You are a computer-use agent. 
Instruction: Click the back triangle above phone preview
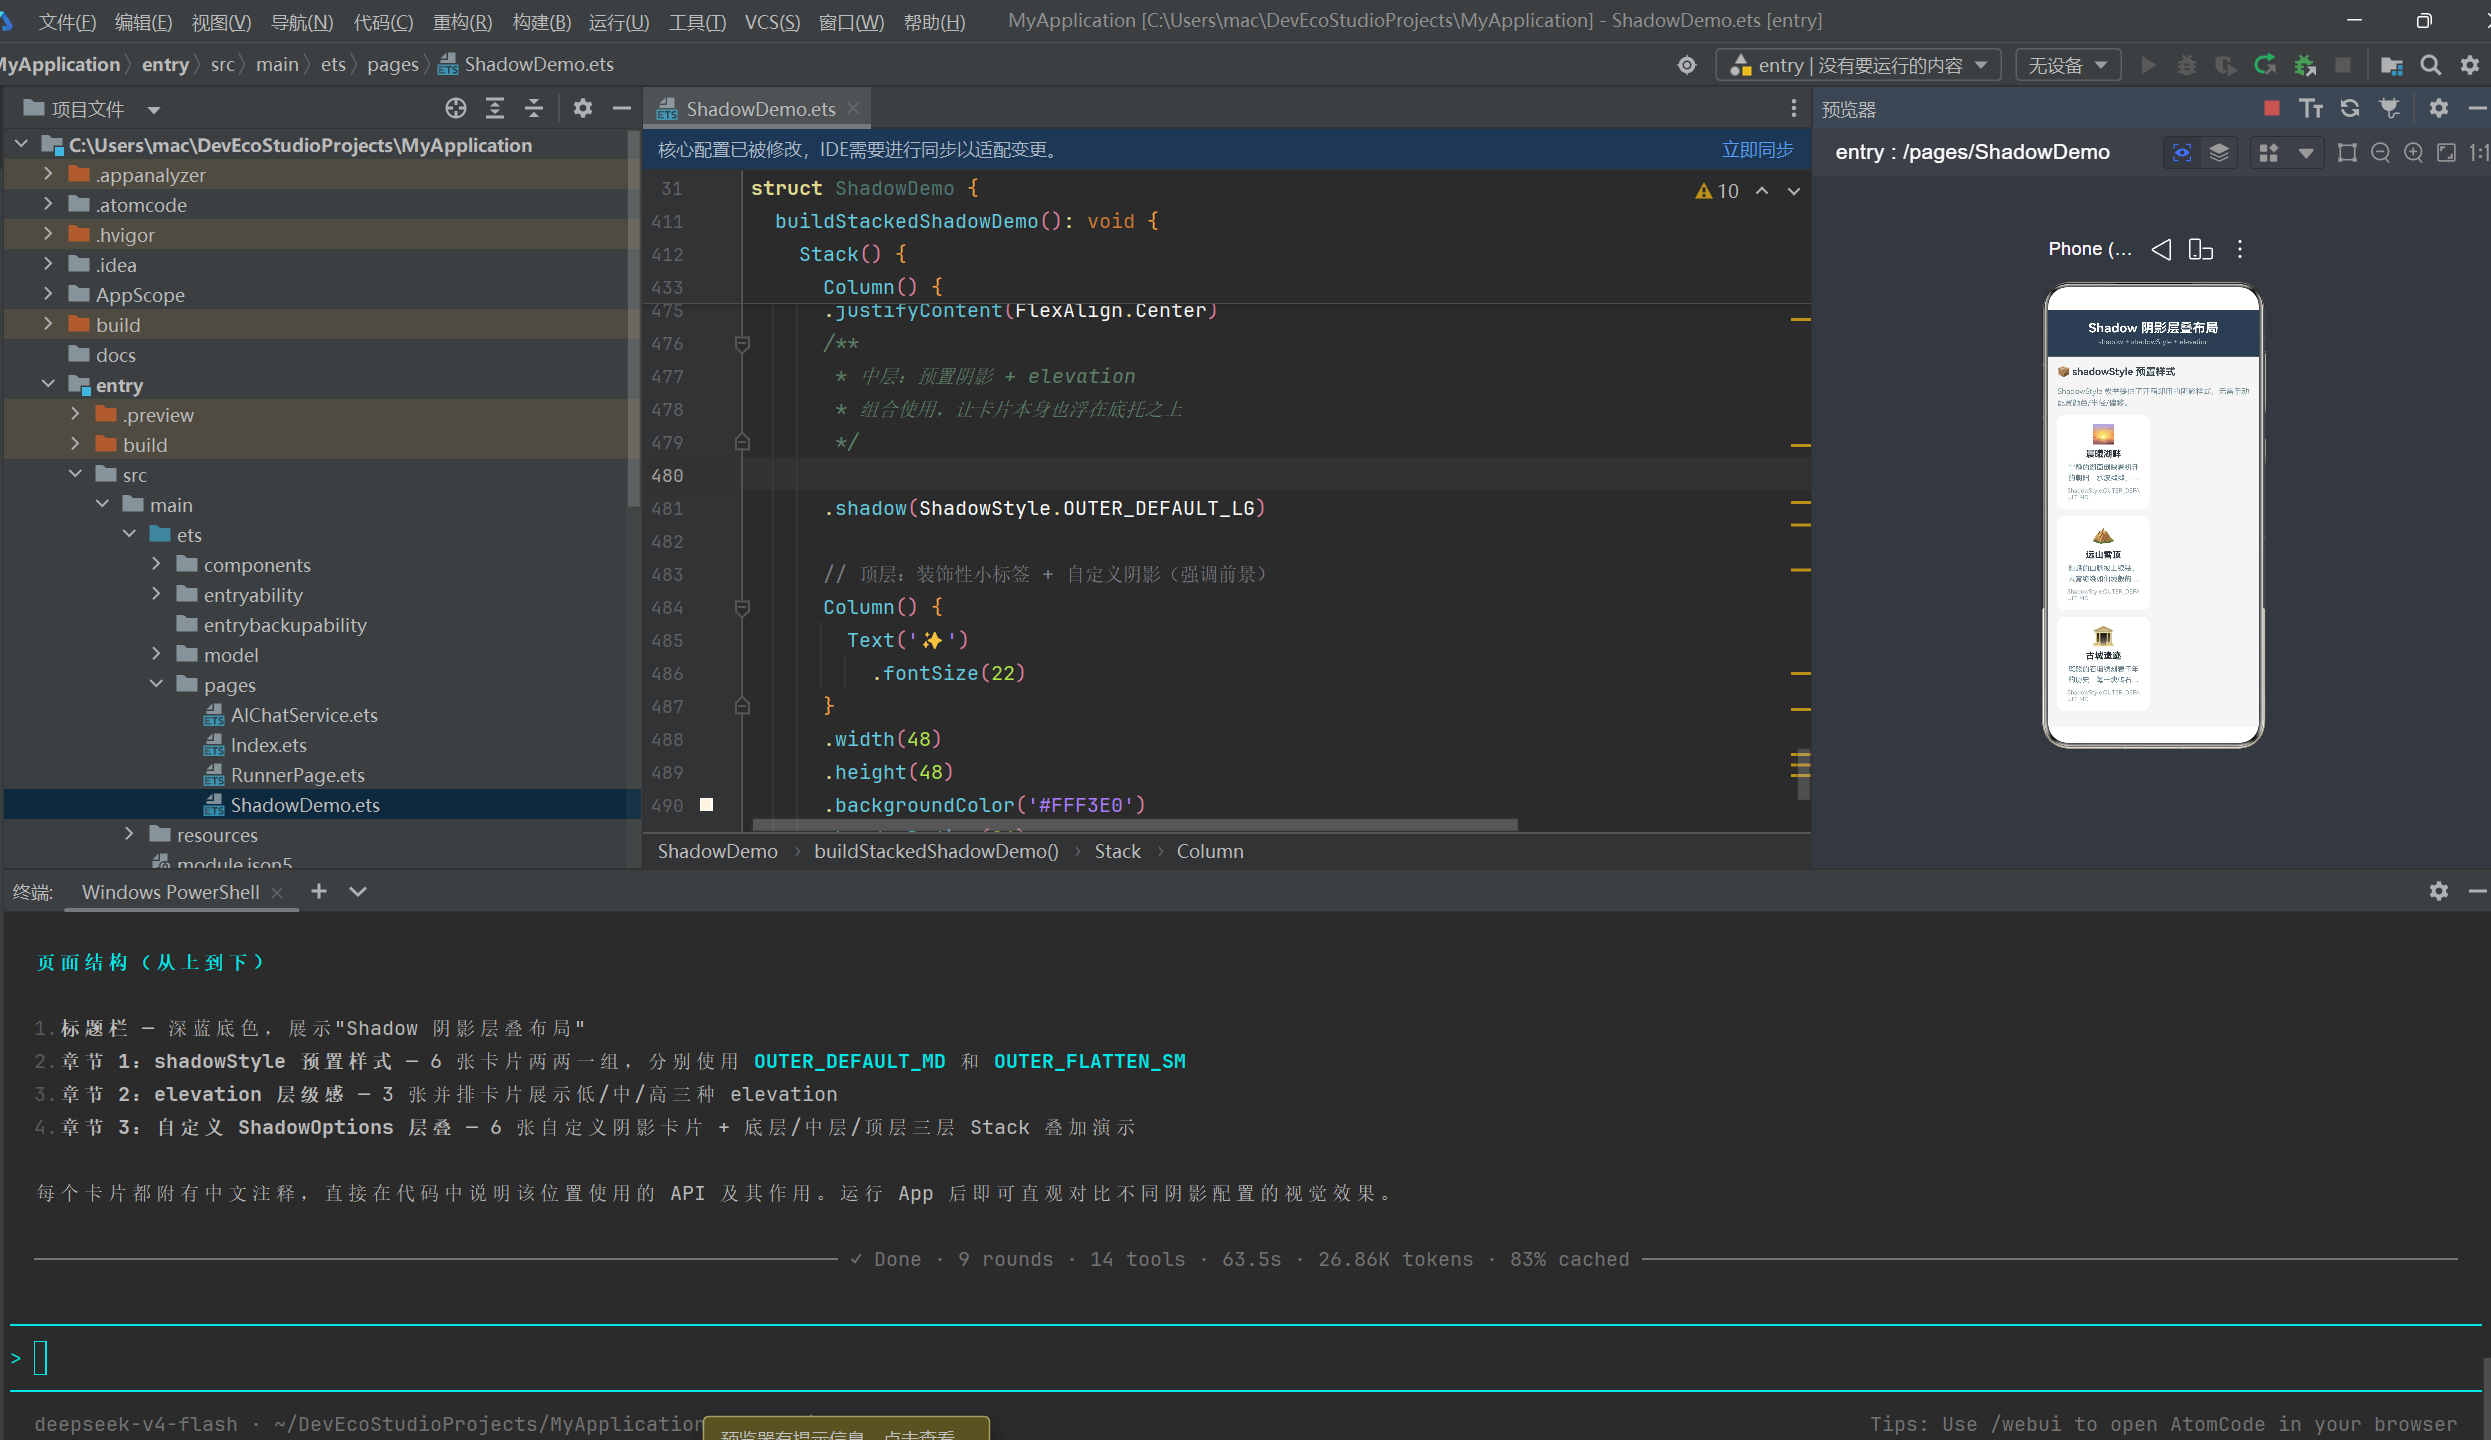click(2162, 249)
